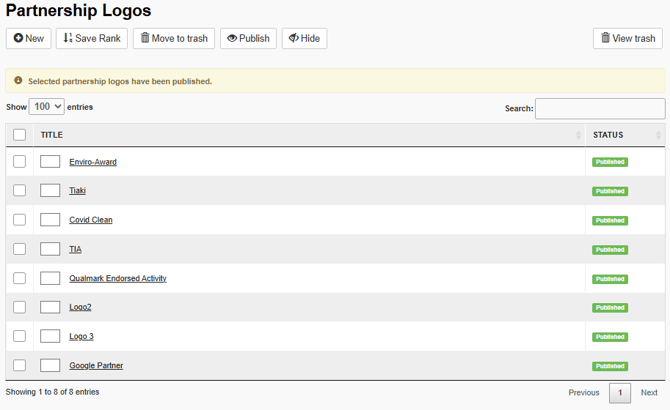Open the Show entries dropdown
670x410 pixels.
47,106
